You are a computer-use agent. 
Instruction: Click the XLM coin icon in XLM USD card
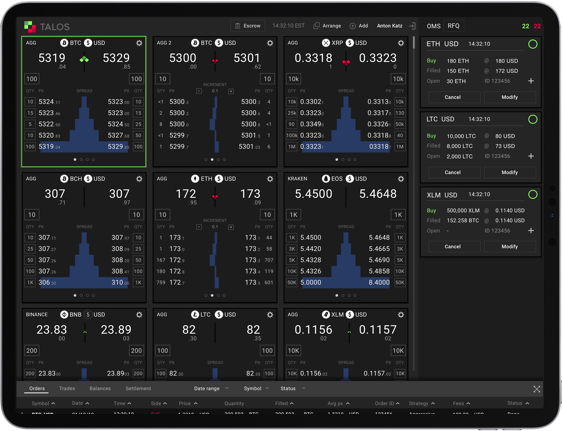(326, 315)
